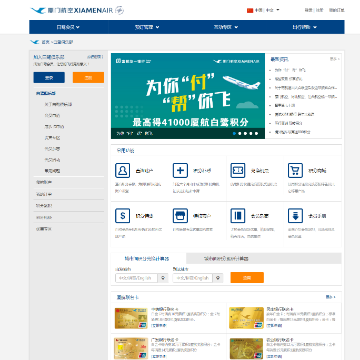360x360 pixels.
Task: Click the China flag icon in the header
Action: click(x=250, y=10)
